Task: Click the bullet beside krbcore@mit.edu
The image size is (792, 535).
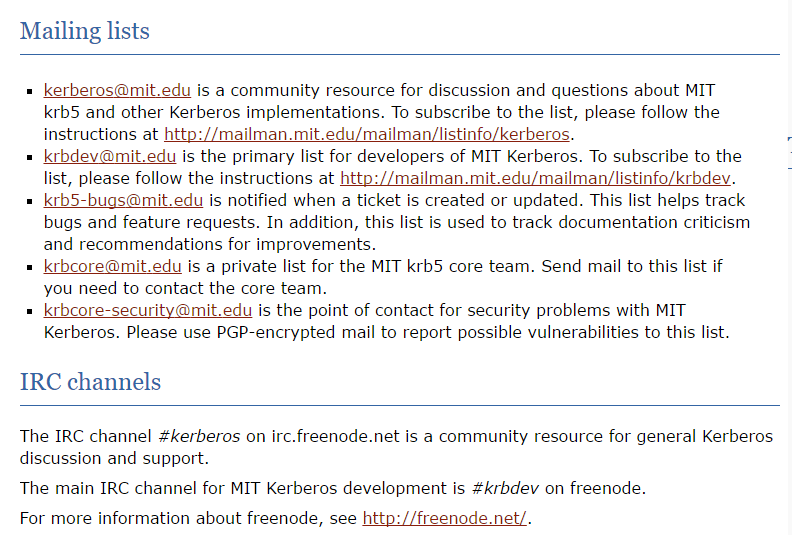Action: 30,267
